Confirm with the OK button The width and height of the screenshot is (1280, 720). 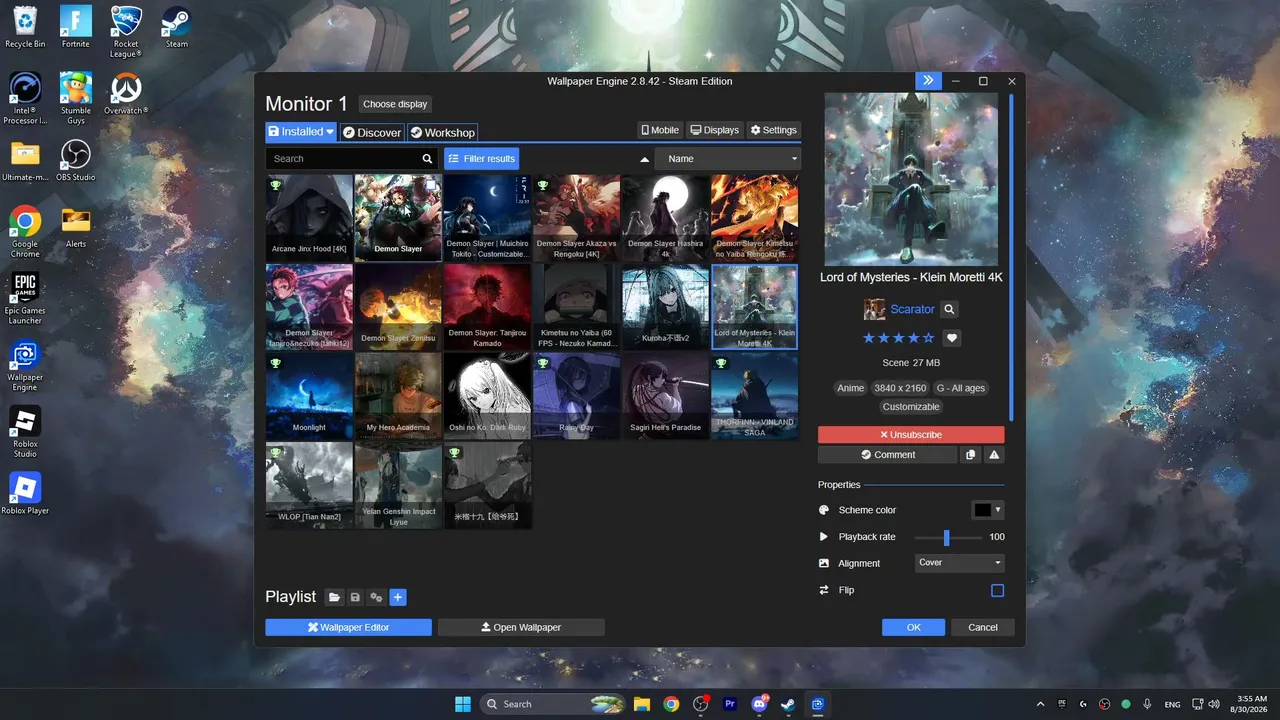[x=913, y=627]
